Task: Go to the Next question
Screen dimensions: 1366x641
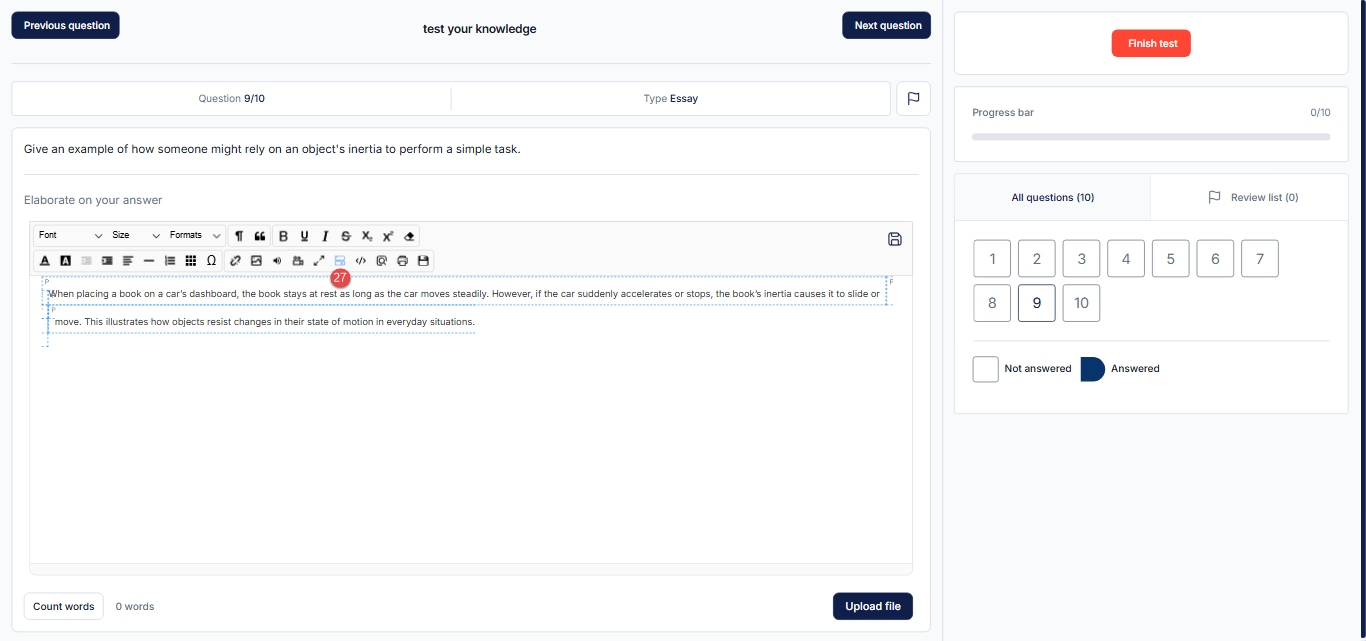Action: (x=887, y=26)
